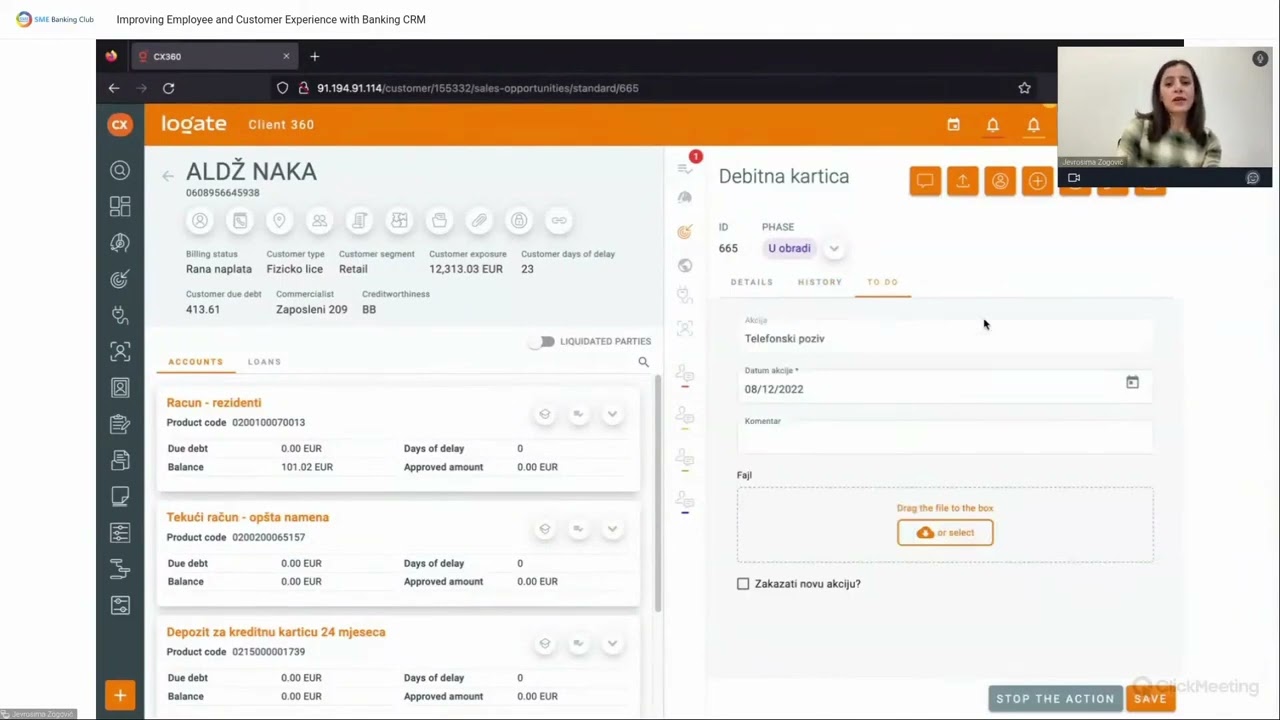
Task: Open the customer profile person icon
Action: pyautogui.click(x=200, y=221)
